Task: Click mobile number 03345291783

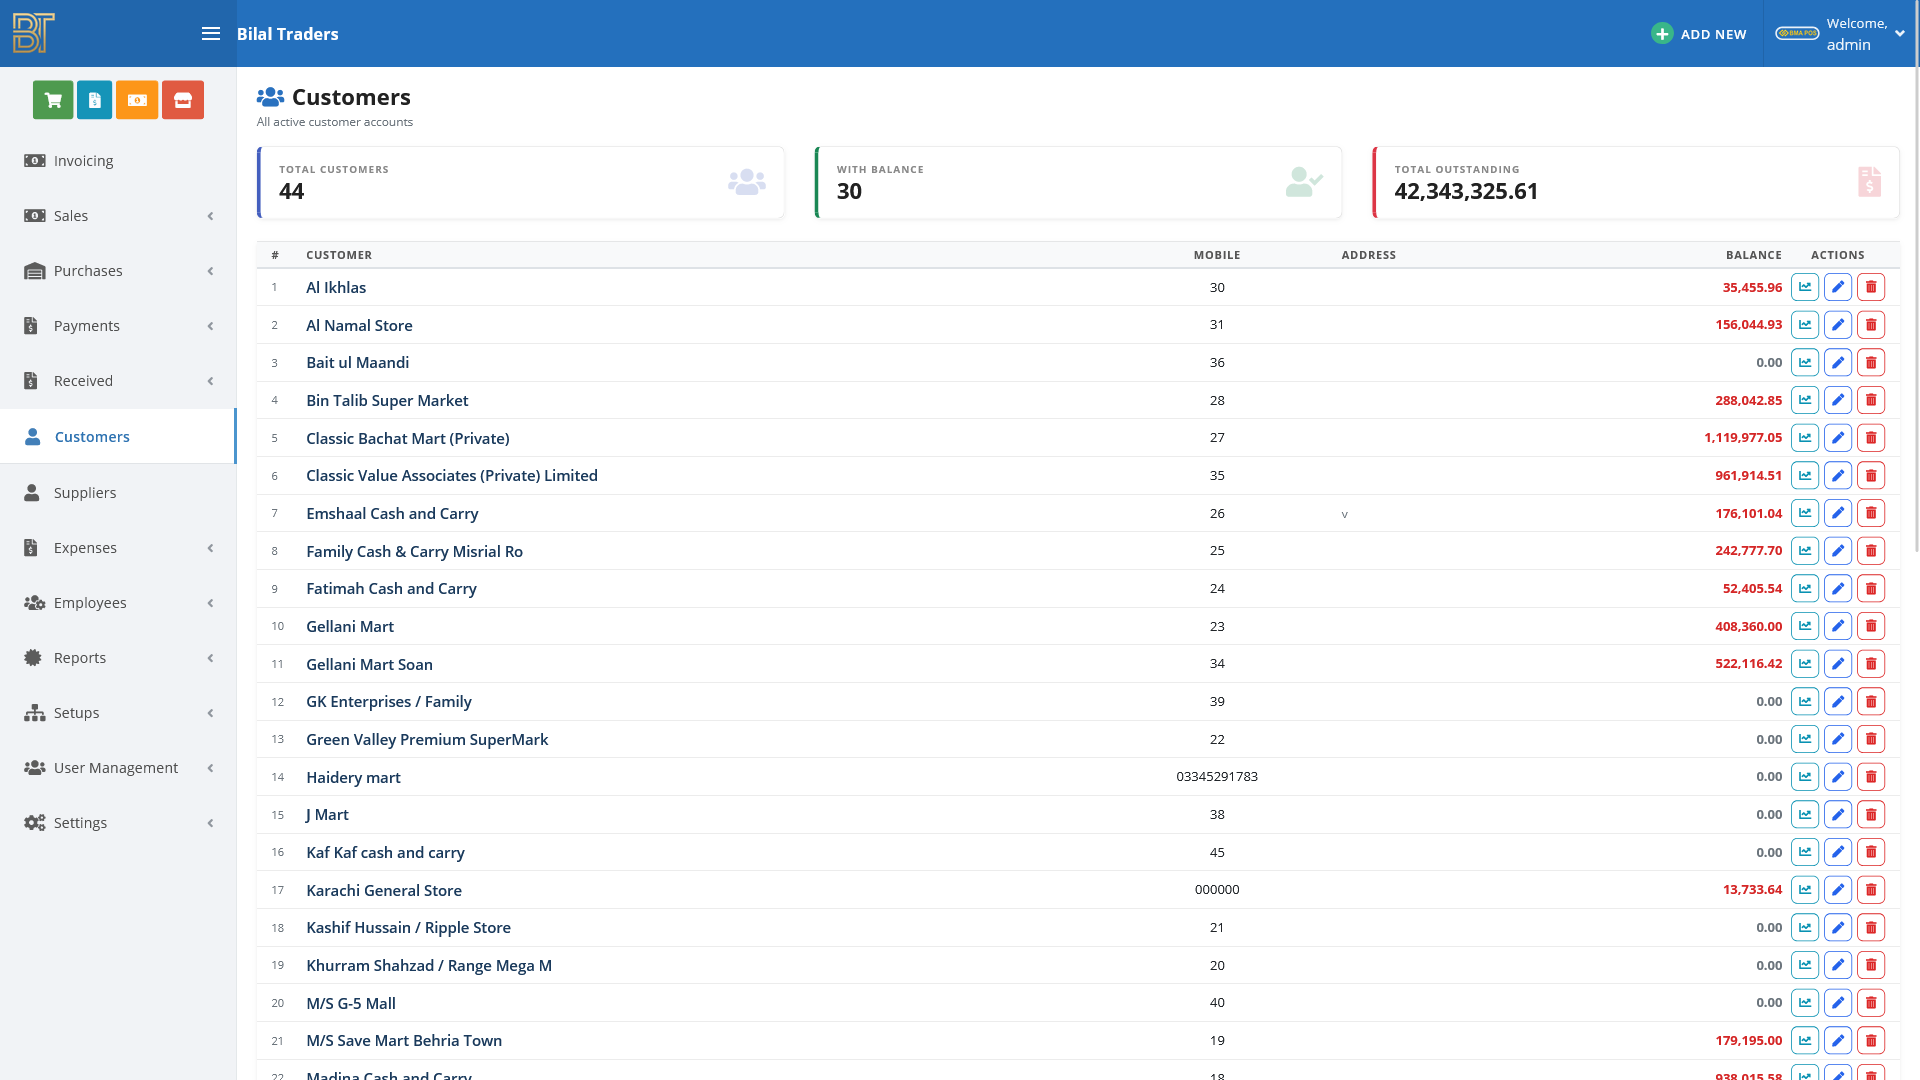Action: (x=1217, y=777)
